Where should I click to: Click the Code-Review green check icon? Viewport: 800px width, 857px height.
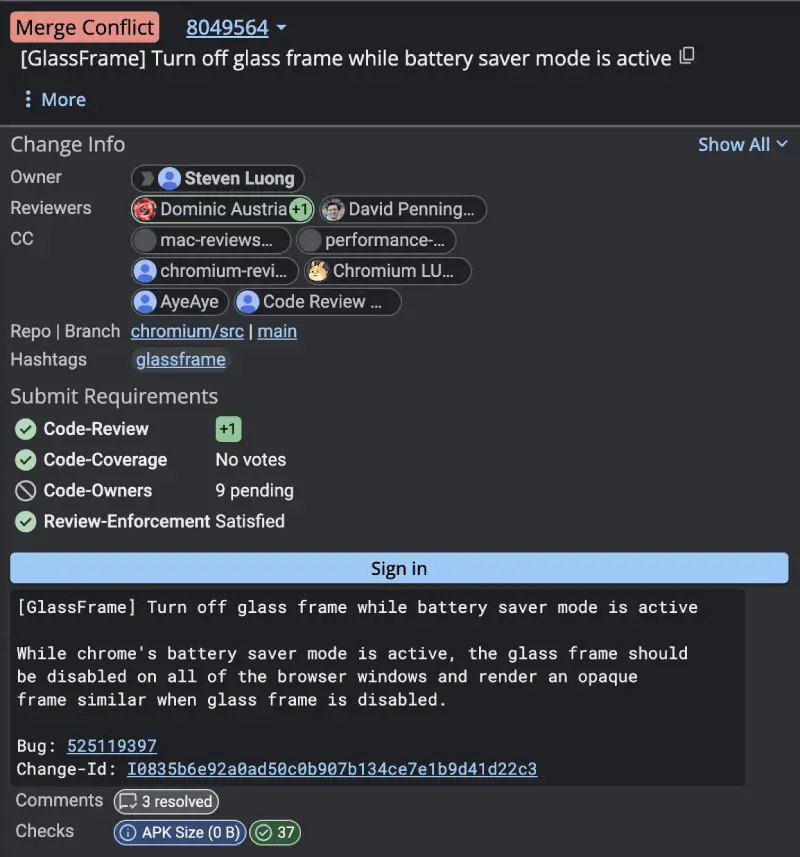pyautogui.click(x=26, y=429)
